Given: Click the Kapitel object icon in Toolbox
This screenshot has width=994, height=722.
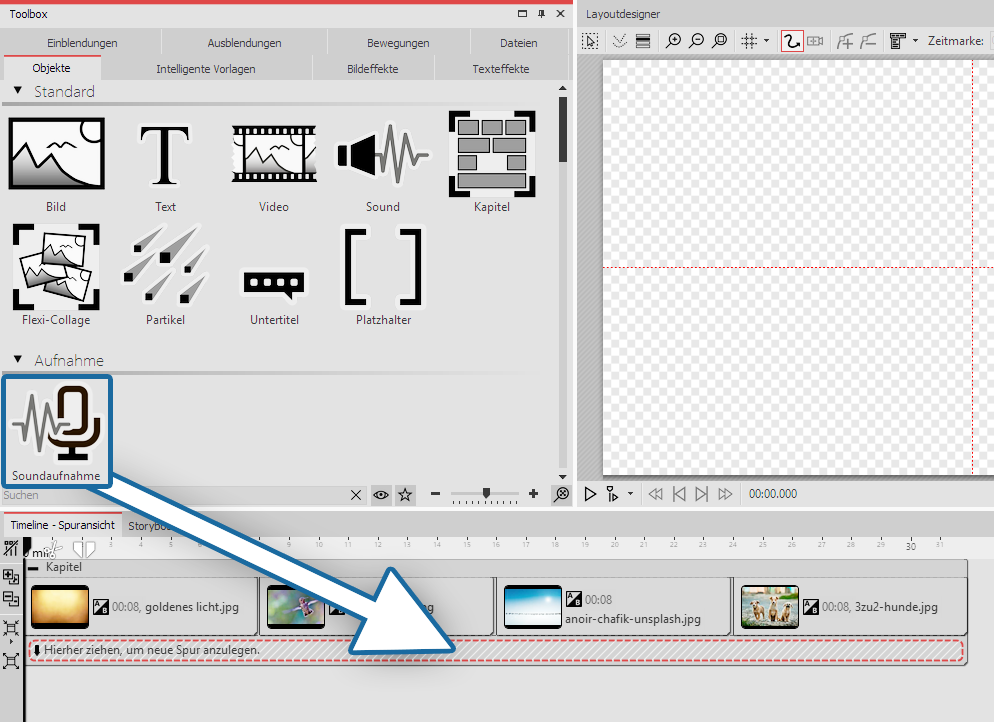Looking at the screenshot, I should [491, 154].
